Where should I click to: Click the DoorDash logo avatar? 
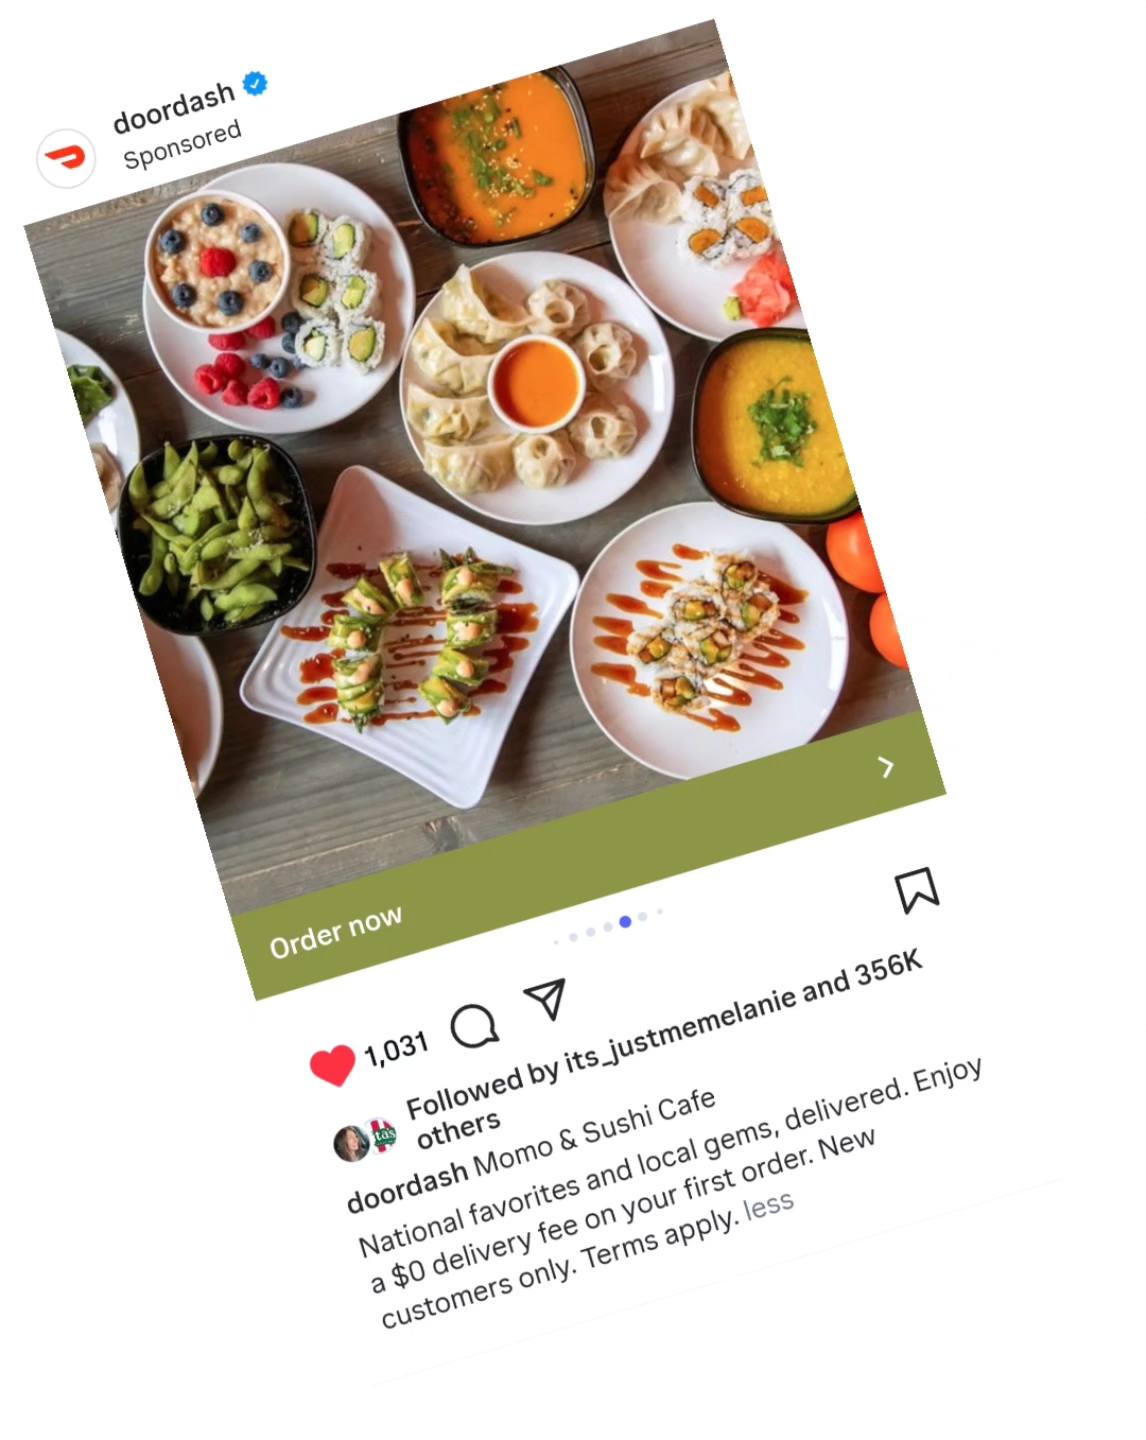66,158
